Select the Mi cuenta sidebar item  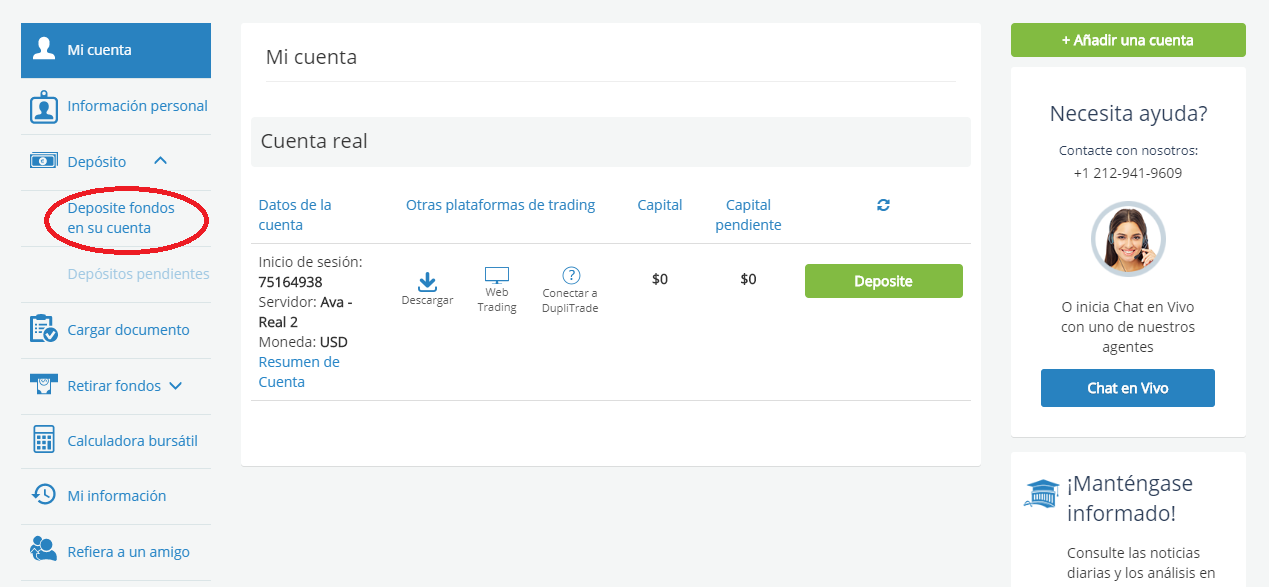[x=116, y=50]
